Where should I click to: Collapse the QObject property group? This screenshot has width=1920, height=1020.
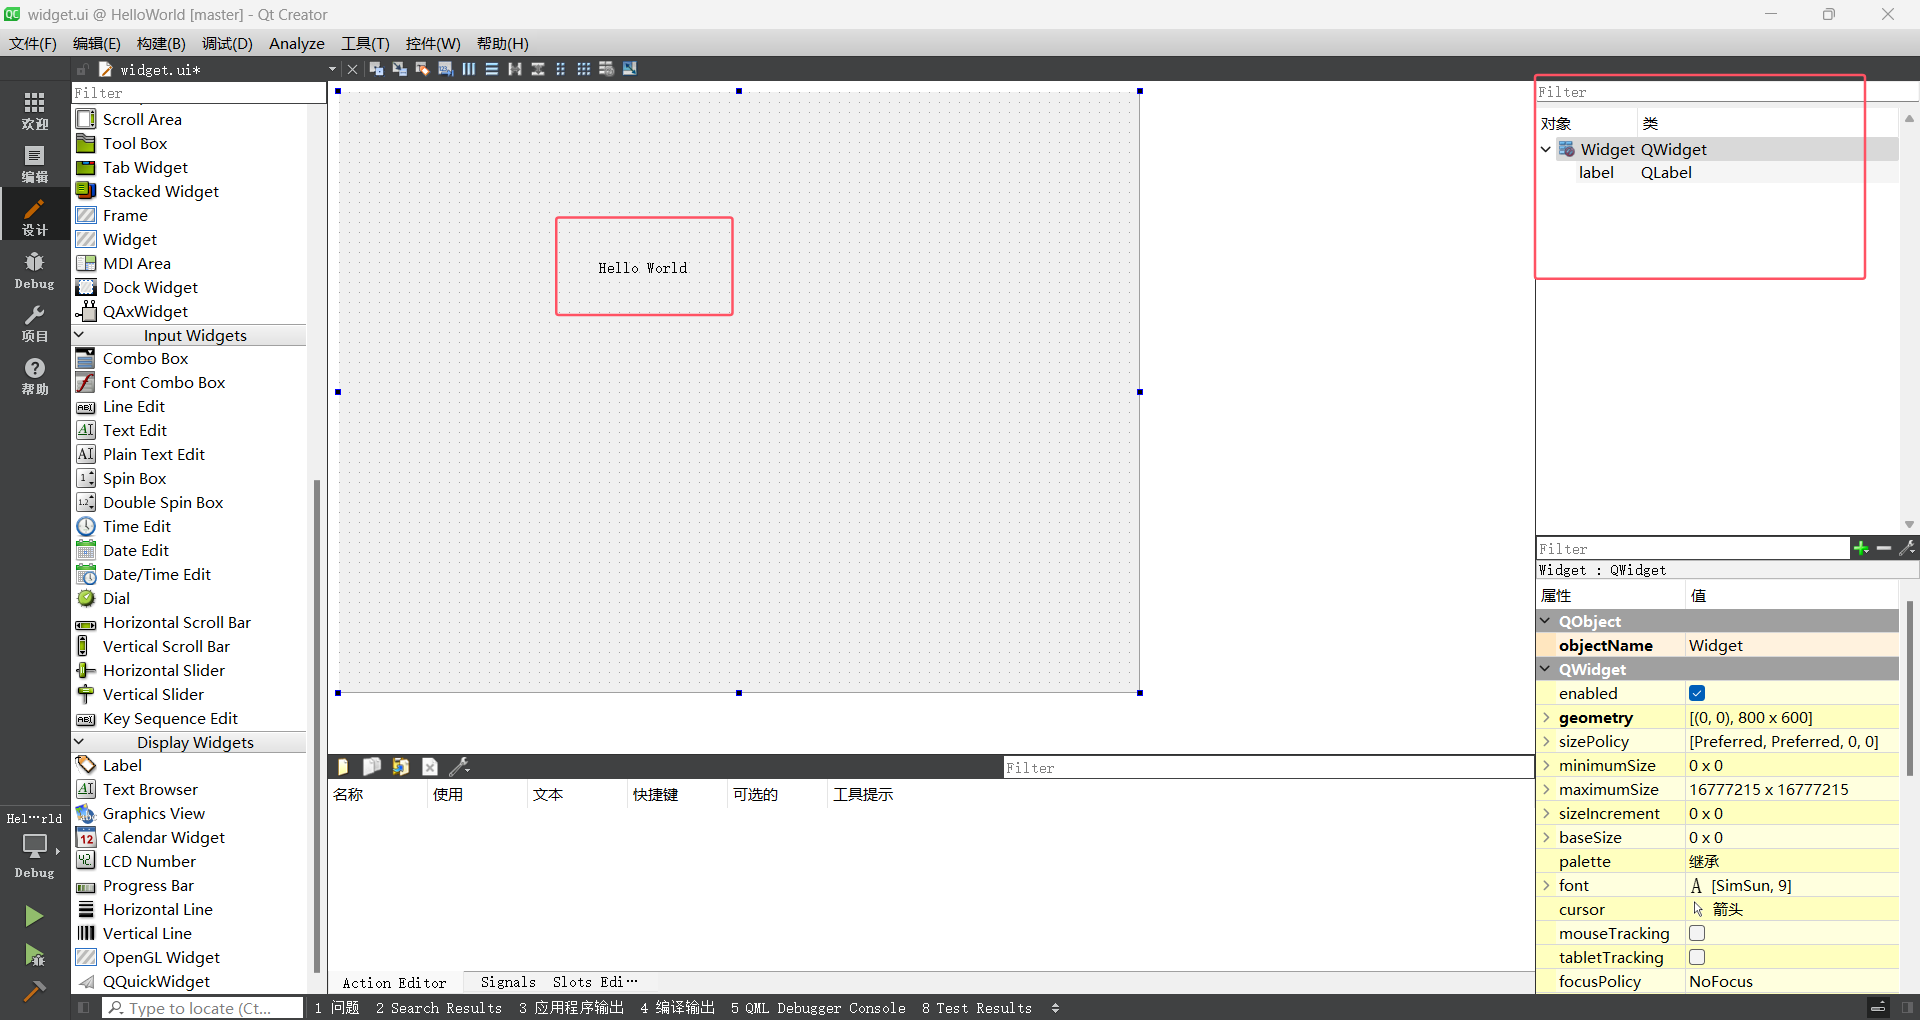coord(1546,621)
